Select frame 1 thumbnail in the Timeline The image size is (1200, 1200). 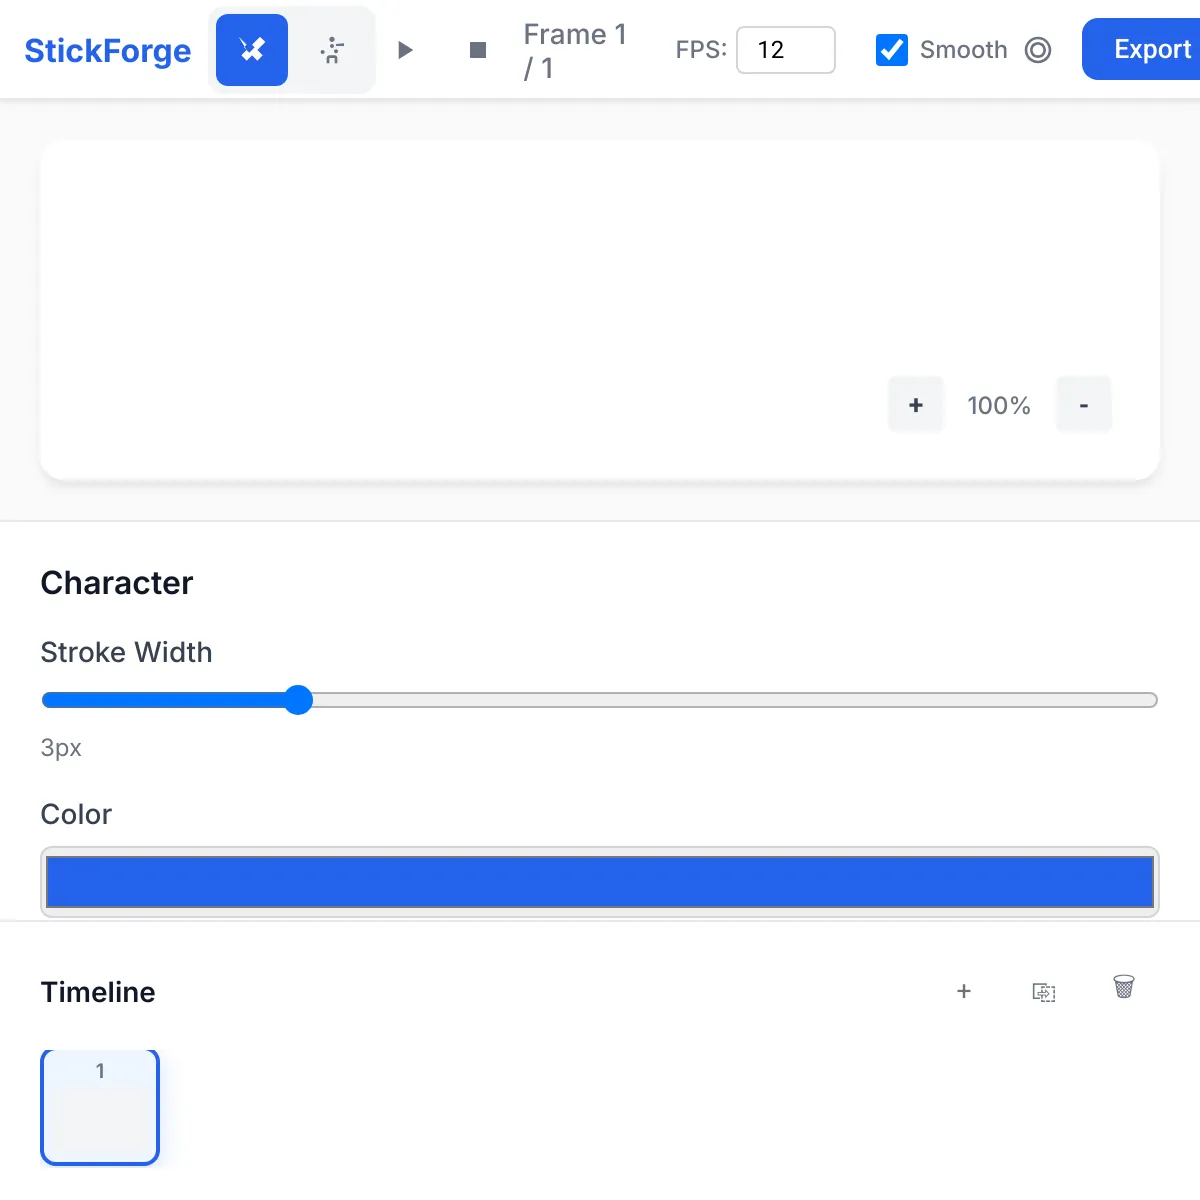(99, 1106)
